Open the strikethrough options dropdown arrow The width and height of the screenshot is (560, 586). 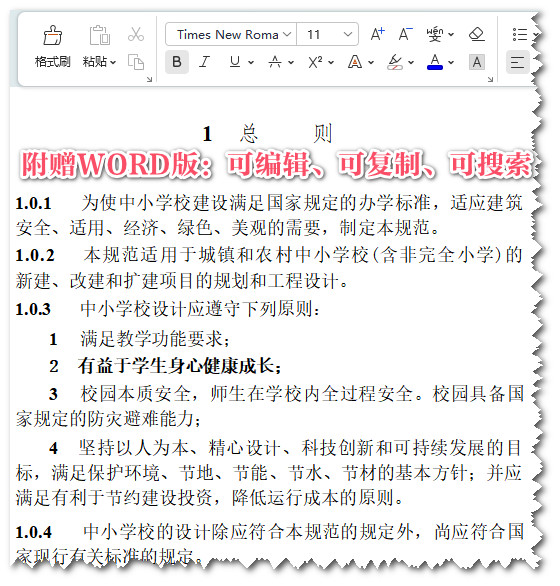point(291,62)
